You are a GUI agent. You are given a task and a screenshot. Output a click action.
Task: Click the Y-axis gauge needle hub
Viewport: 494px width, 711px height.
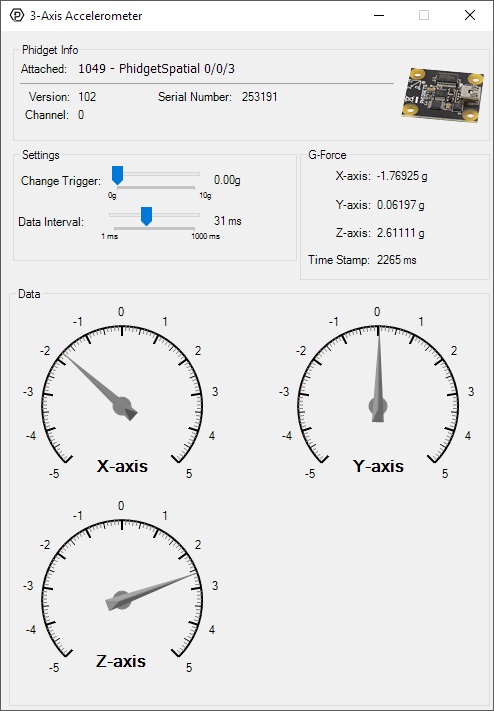click(378, 405)
